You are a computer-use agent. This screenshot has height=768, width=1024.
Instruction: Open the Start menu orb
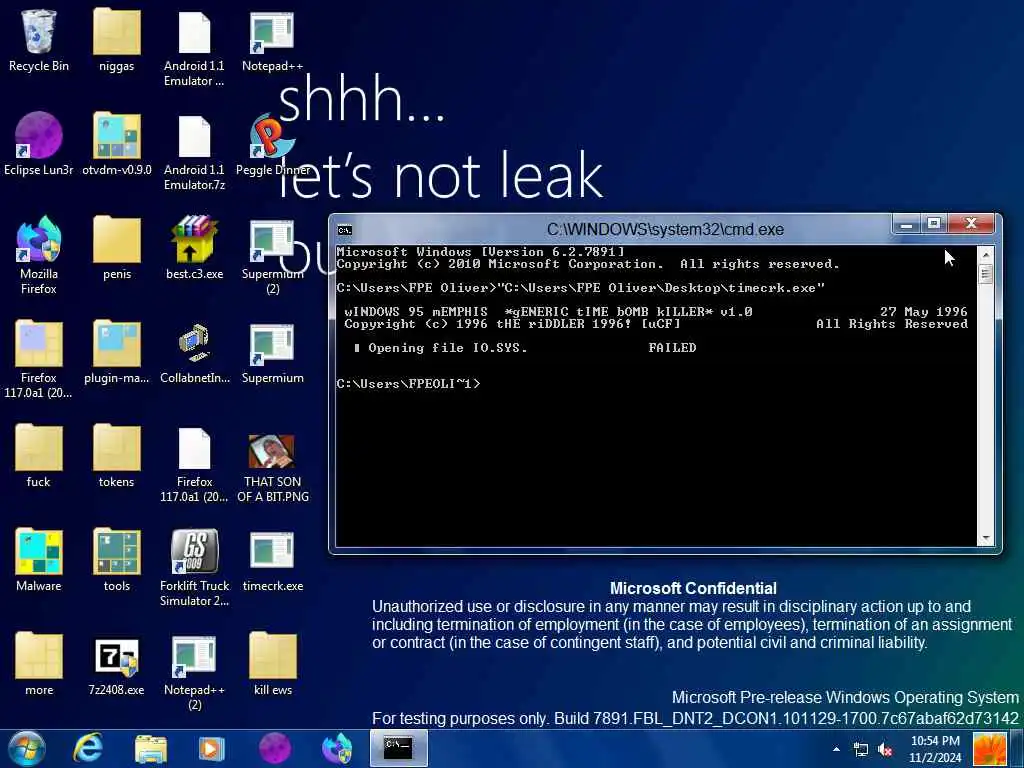[x=27, y=748]
